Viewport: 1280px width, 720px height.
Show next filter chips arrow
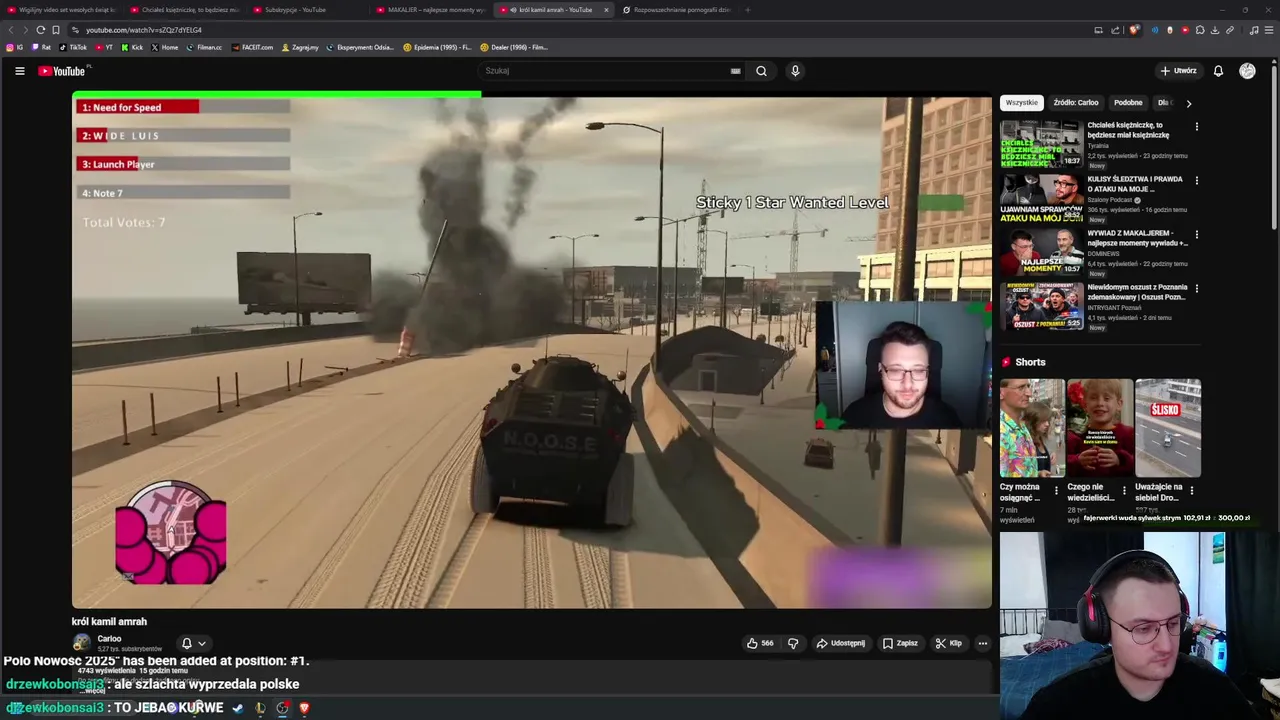1188,103
